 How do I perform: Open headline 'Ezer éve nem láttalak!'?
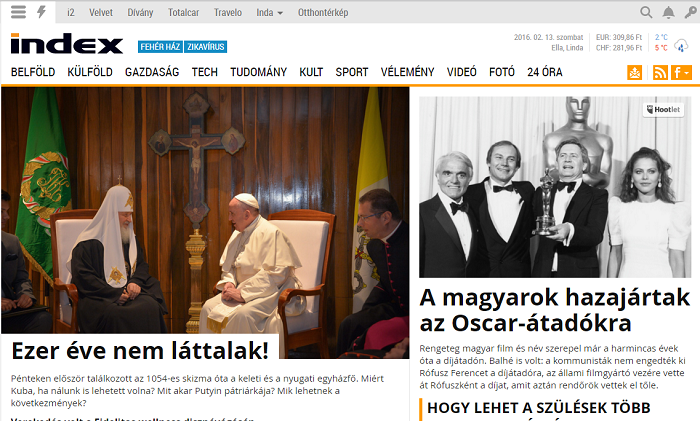[140, 350]
